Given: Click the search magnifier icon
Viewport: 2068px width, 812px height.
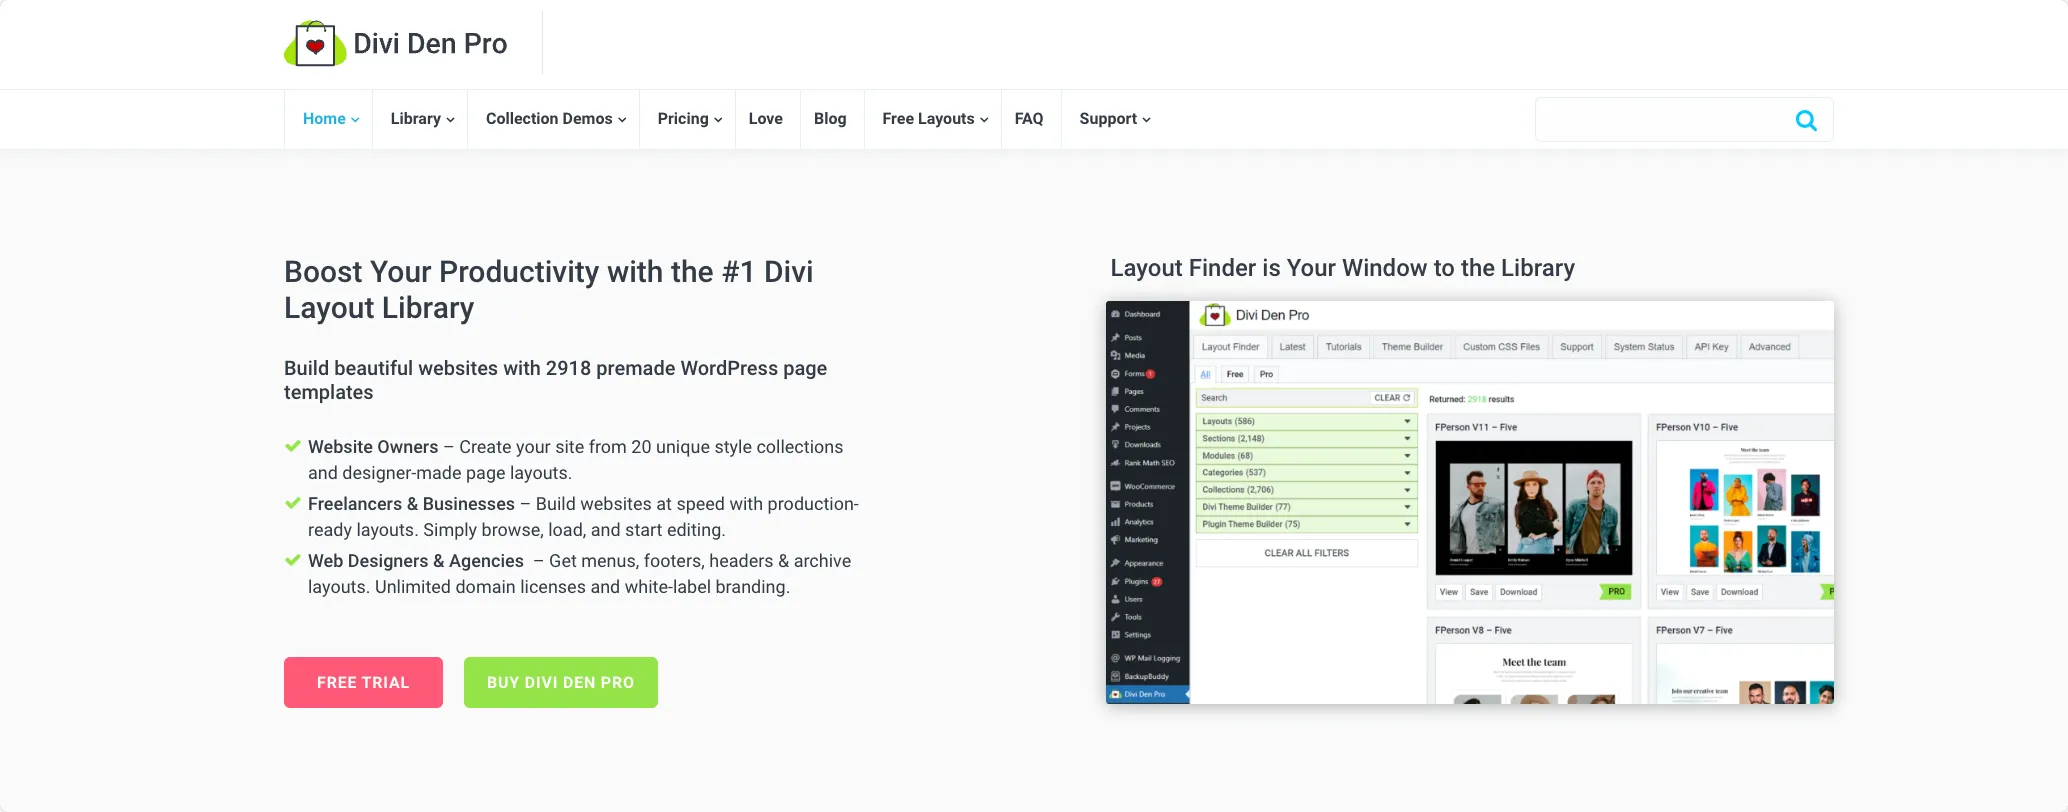Looking at the screenshot, I should [1806, 120].
